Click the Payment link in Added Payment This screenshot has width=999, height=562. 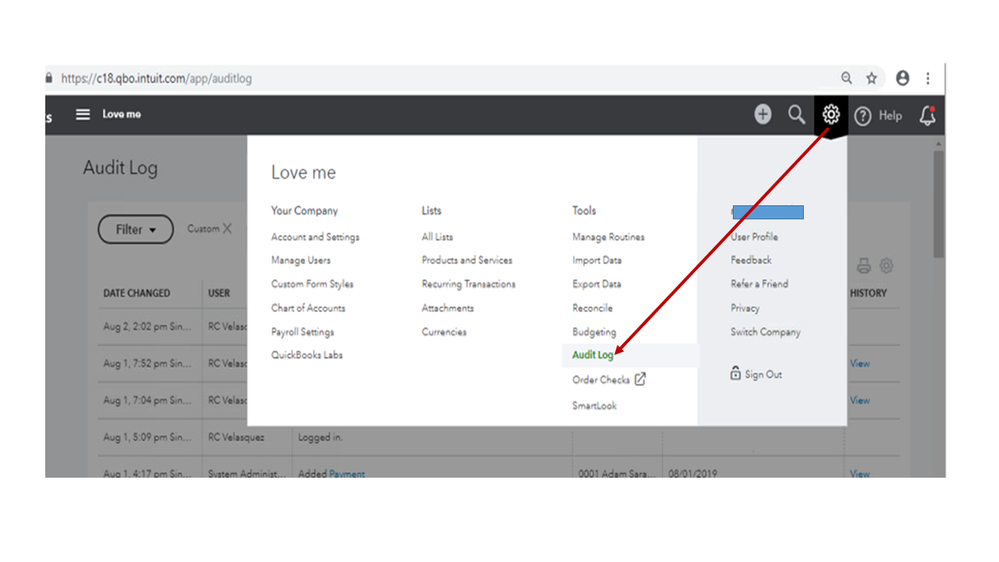pyautogui.click(x=347, y=474)
